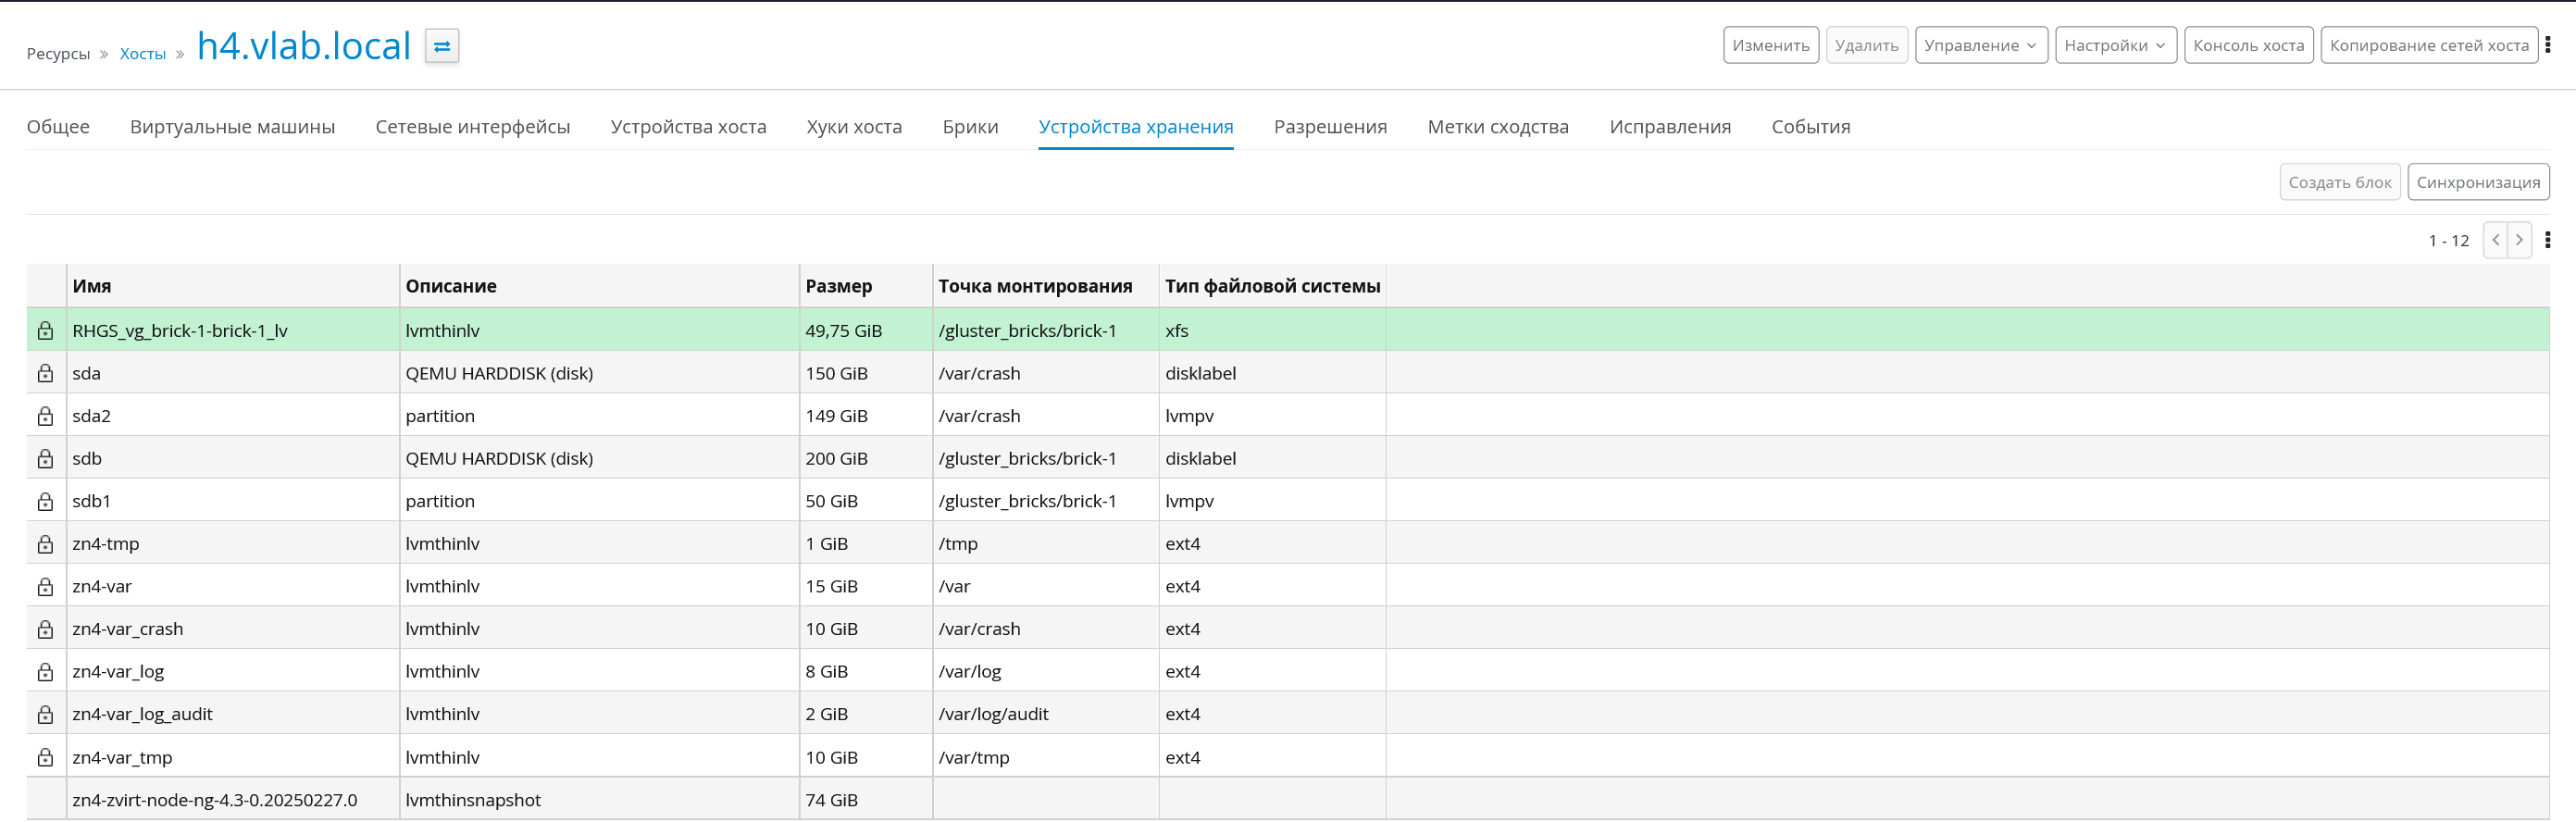
Task: Open the table options kebab menu near pagination
Action: (2548, 240)
